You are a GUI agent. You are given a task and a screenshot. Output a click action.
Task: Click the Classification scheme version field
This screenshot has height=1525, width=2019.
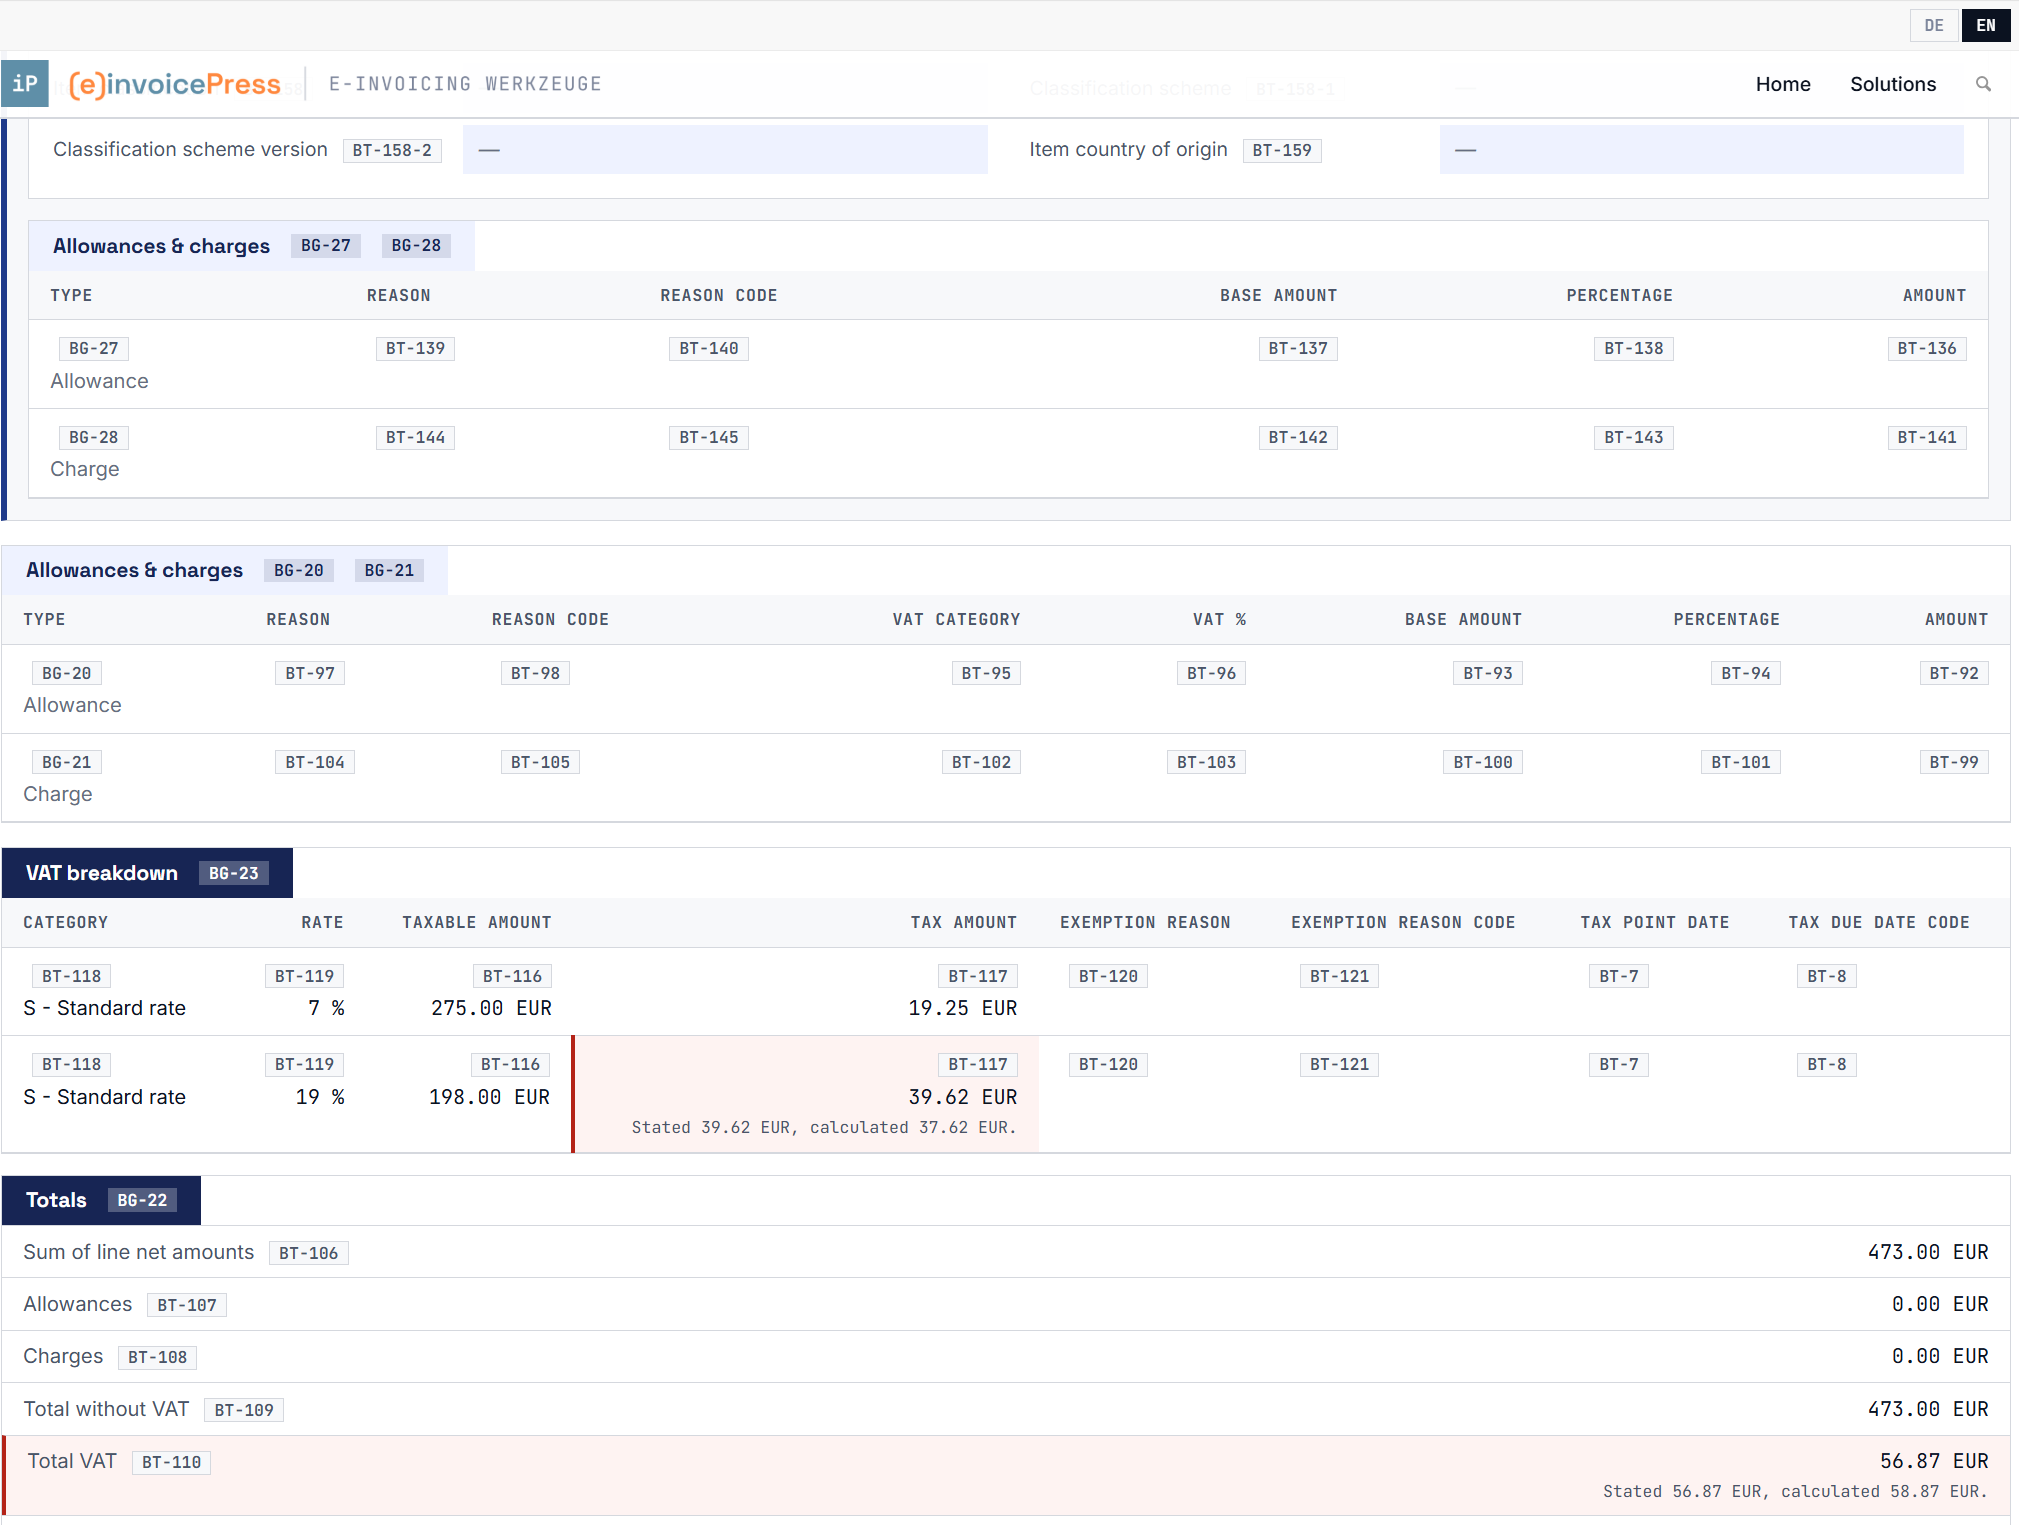pos(725,149)
